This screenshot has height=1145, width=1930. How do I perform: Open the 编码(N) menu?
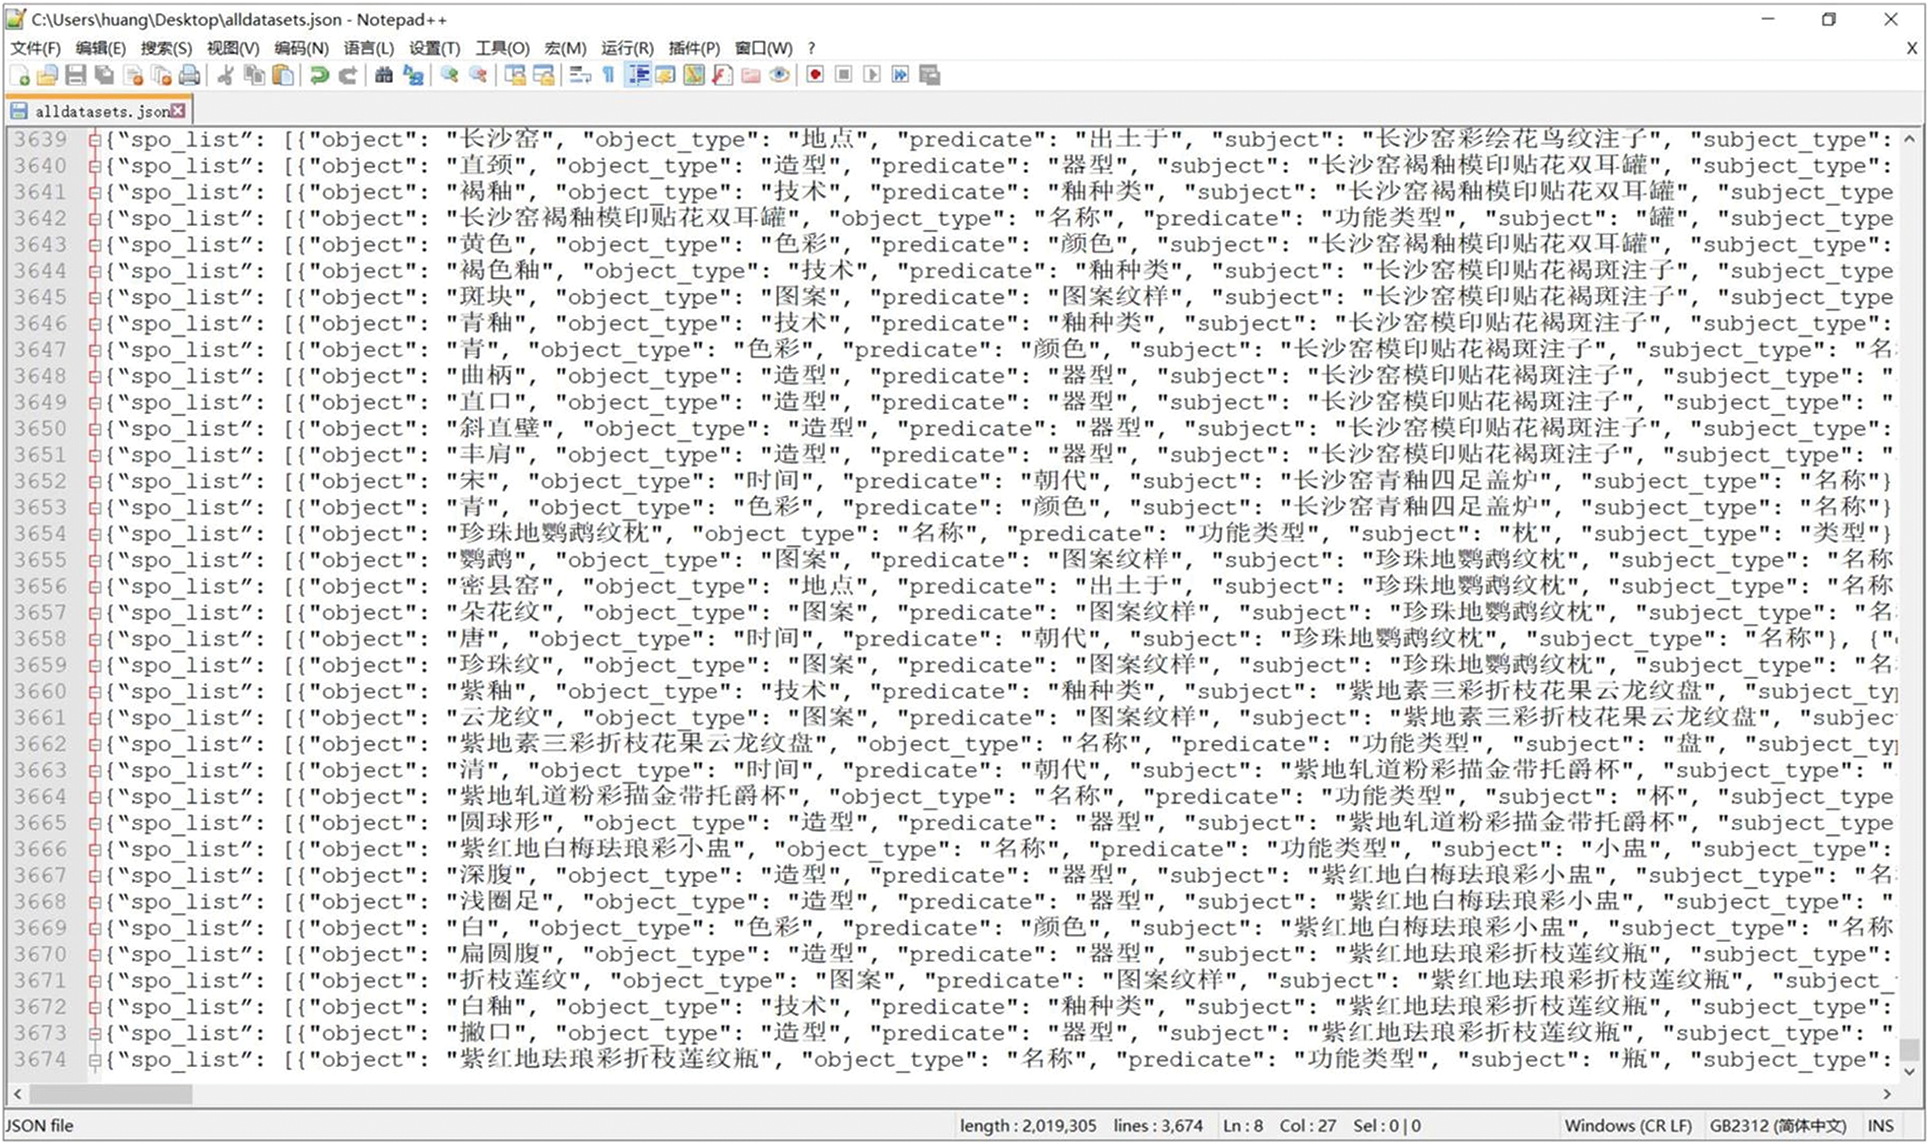click(301, 47)
